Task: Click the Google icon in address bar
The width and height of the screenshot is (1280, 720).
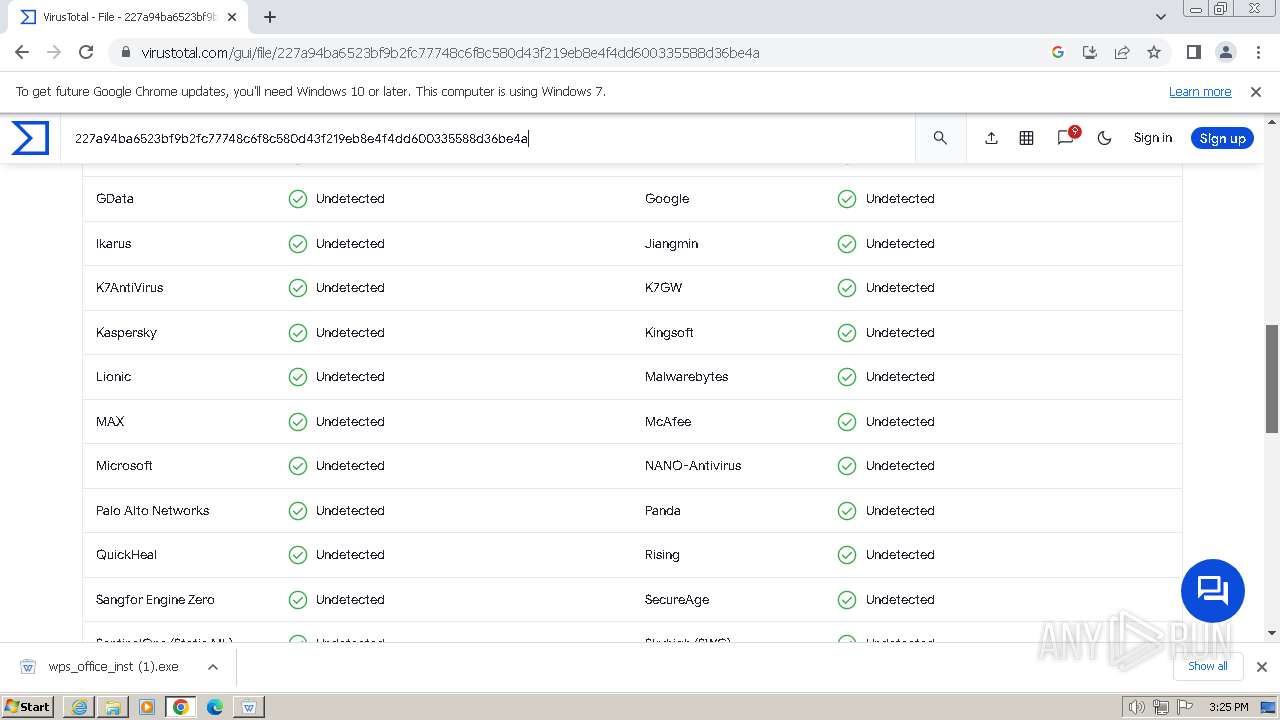Action: [x=1058, y=52]
